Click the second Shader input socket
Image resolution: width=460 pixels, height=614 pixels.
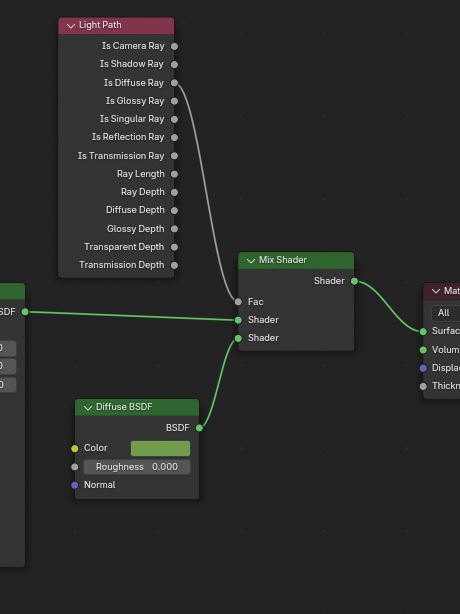click(x=238, y=338)
